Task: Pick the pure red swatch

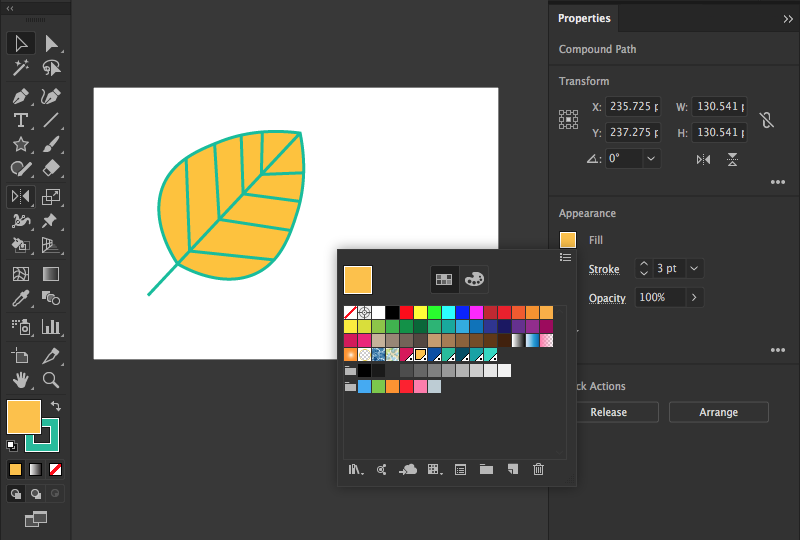Action: pos(406,312)
